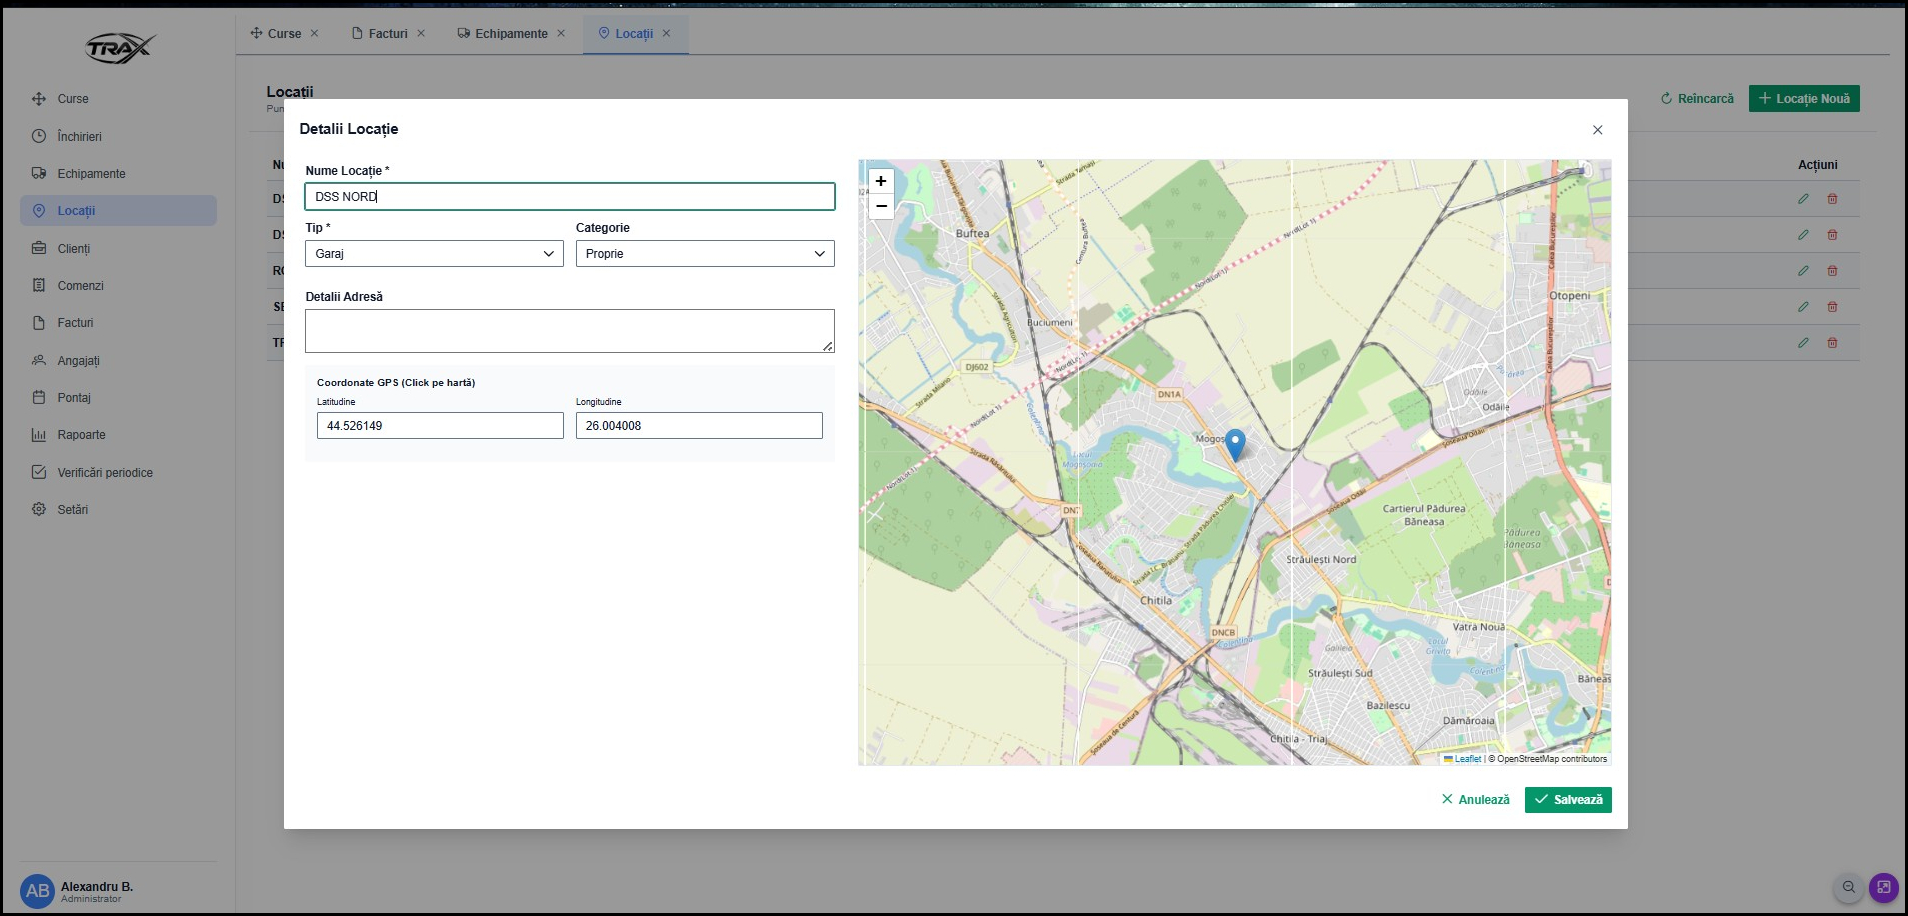Click the purple widget icon bottom-right

pos(1883,887)
